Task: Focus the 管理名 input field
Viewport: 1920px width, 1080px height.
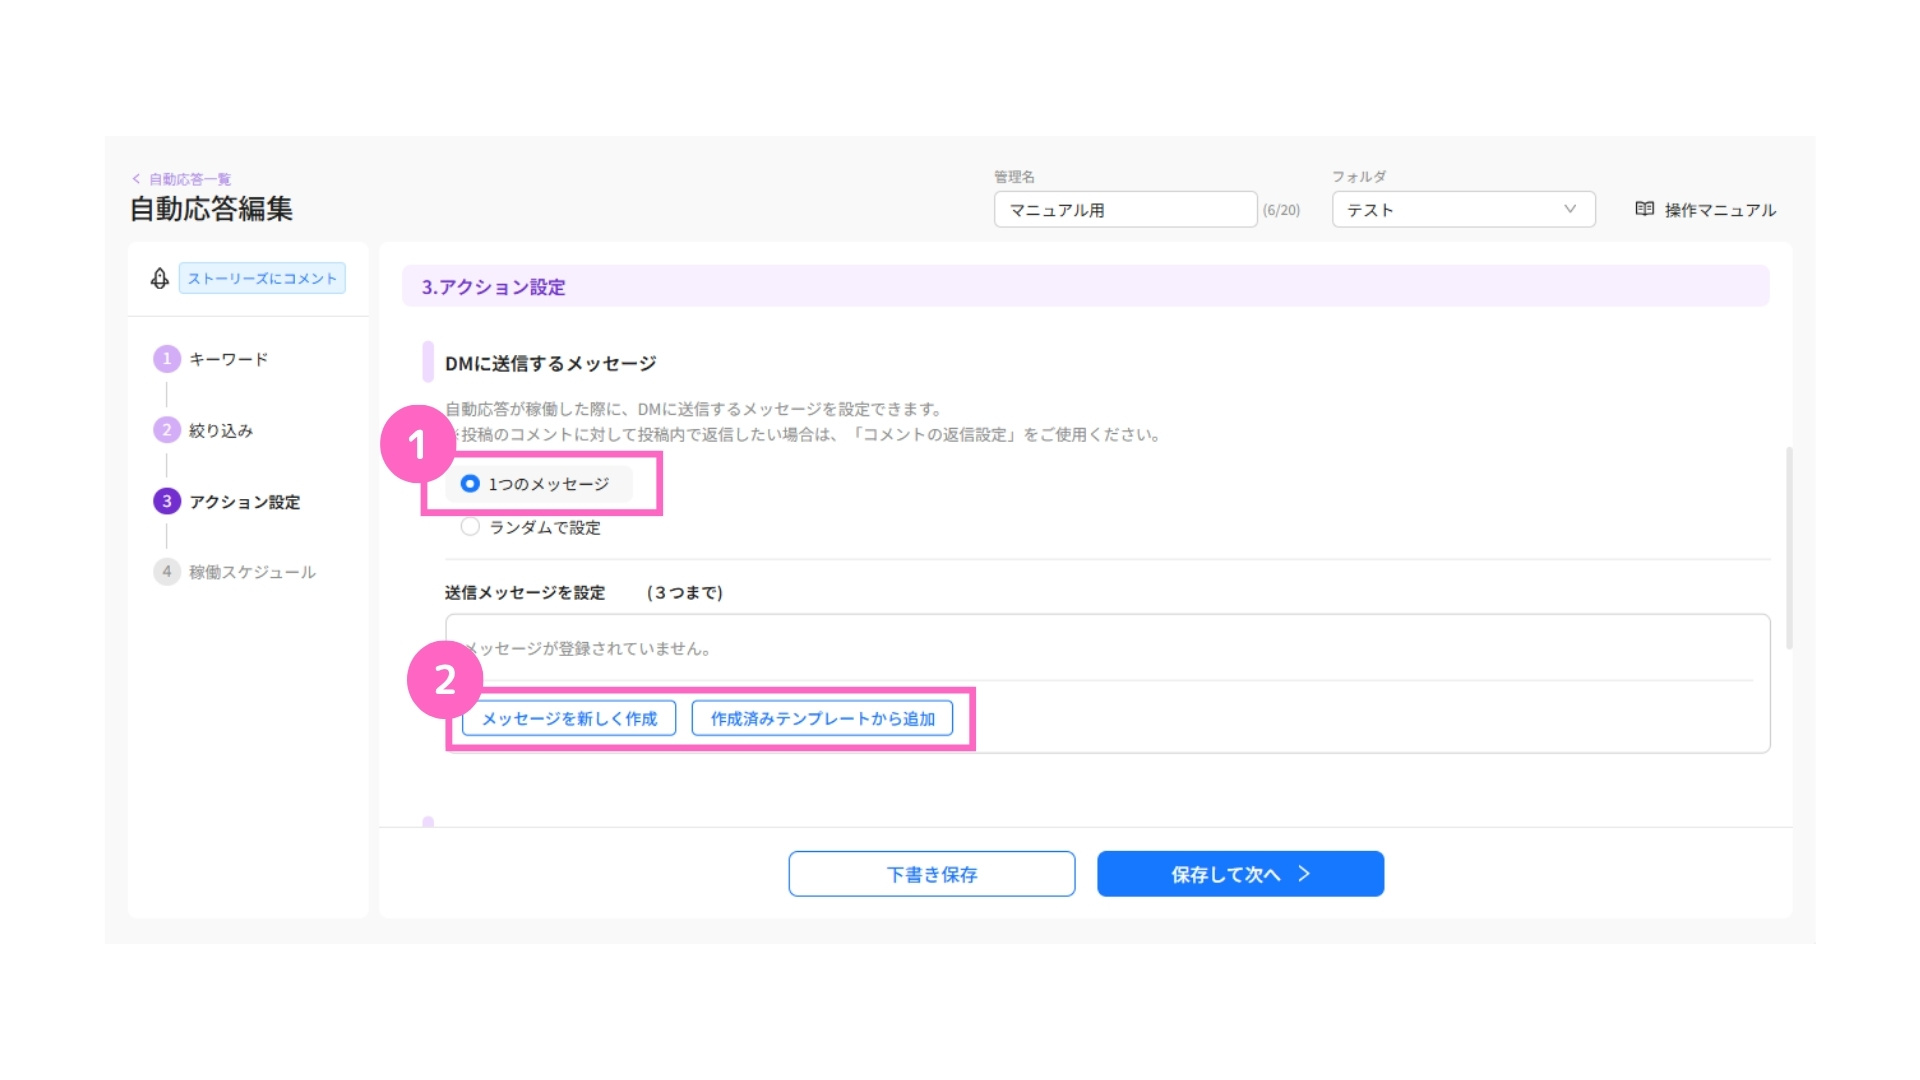Action: pyautogui.click(x=1125, y=210)
